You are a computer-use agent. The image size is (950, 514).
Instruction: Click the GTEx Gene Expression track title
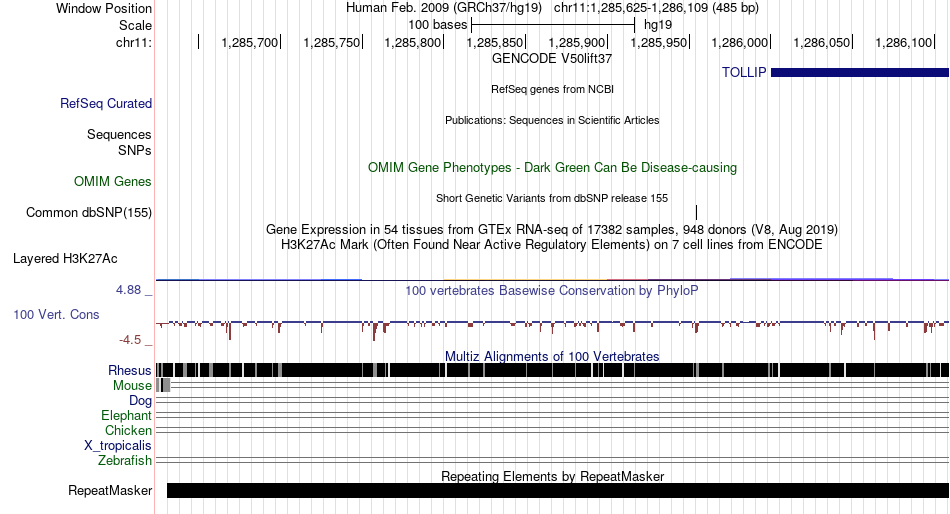pyautogui.click(x=552, y=230)
